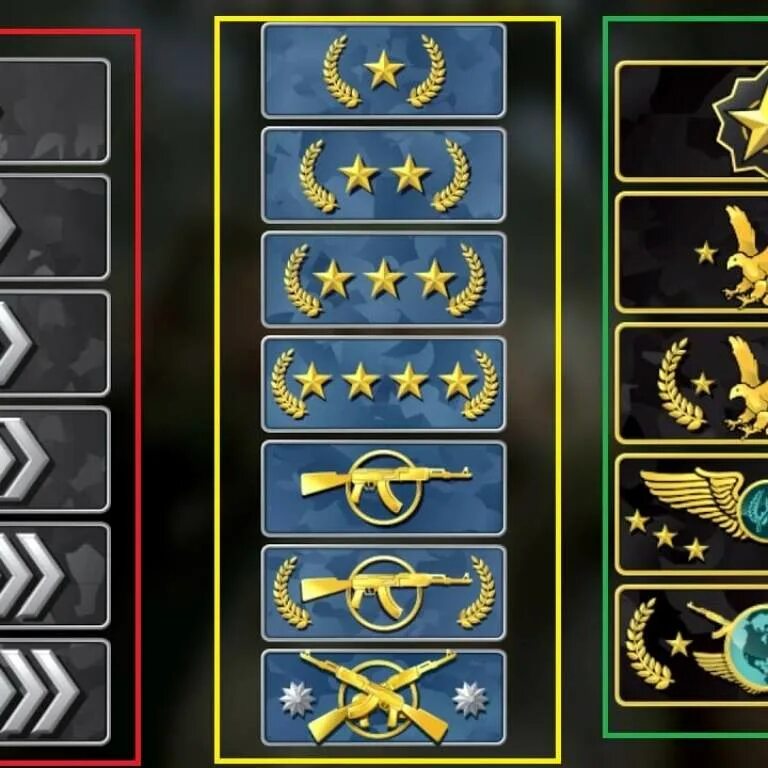Click the Silver Elite Master bottom chevron badge
This screenshot has width=768, height=768.
point(54,692)
